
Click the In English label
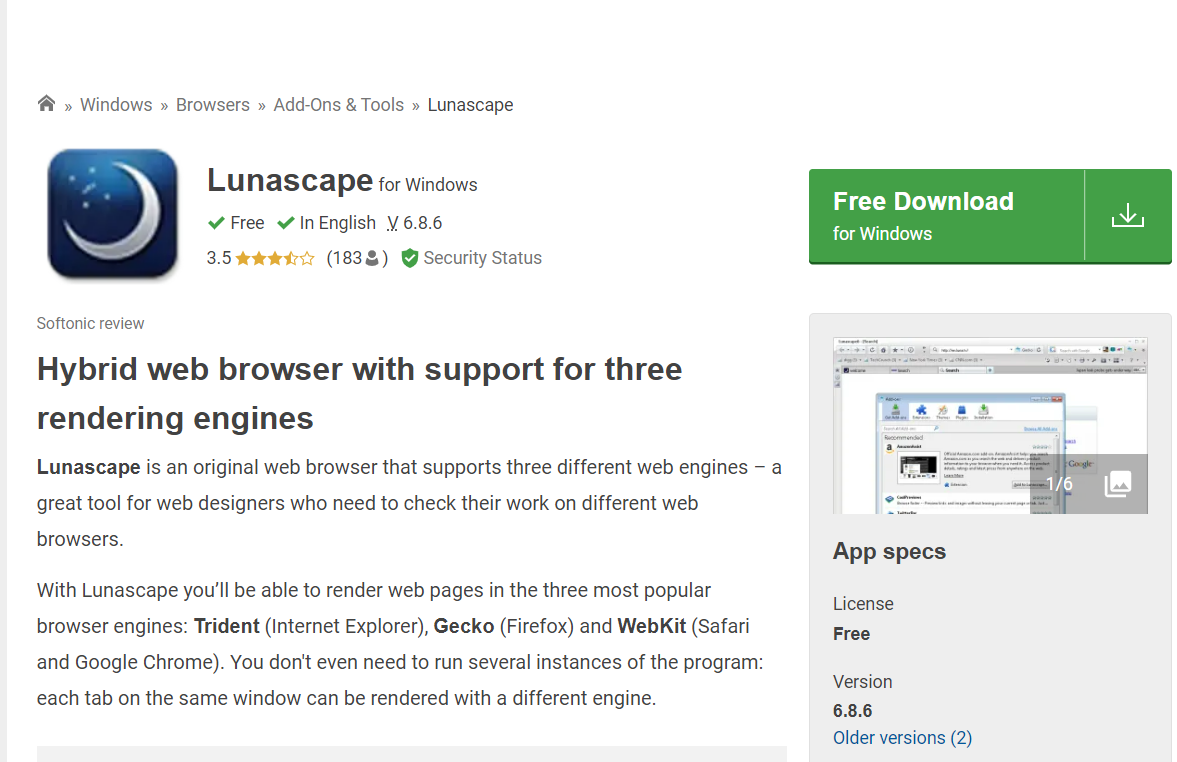point(327,223)
